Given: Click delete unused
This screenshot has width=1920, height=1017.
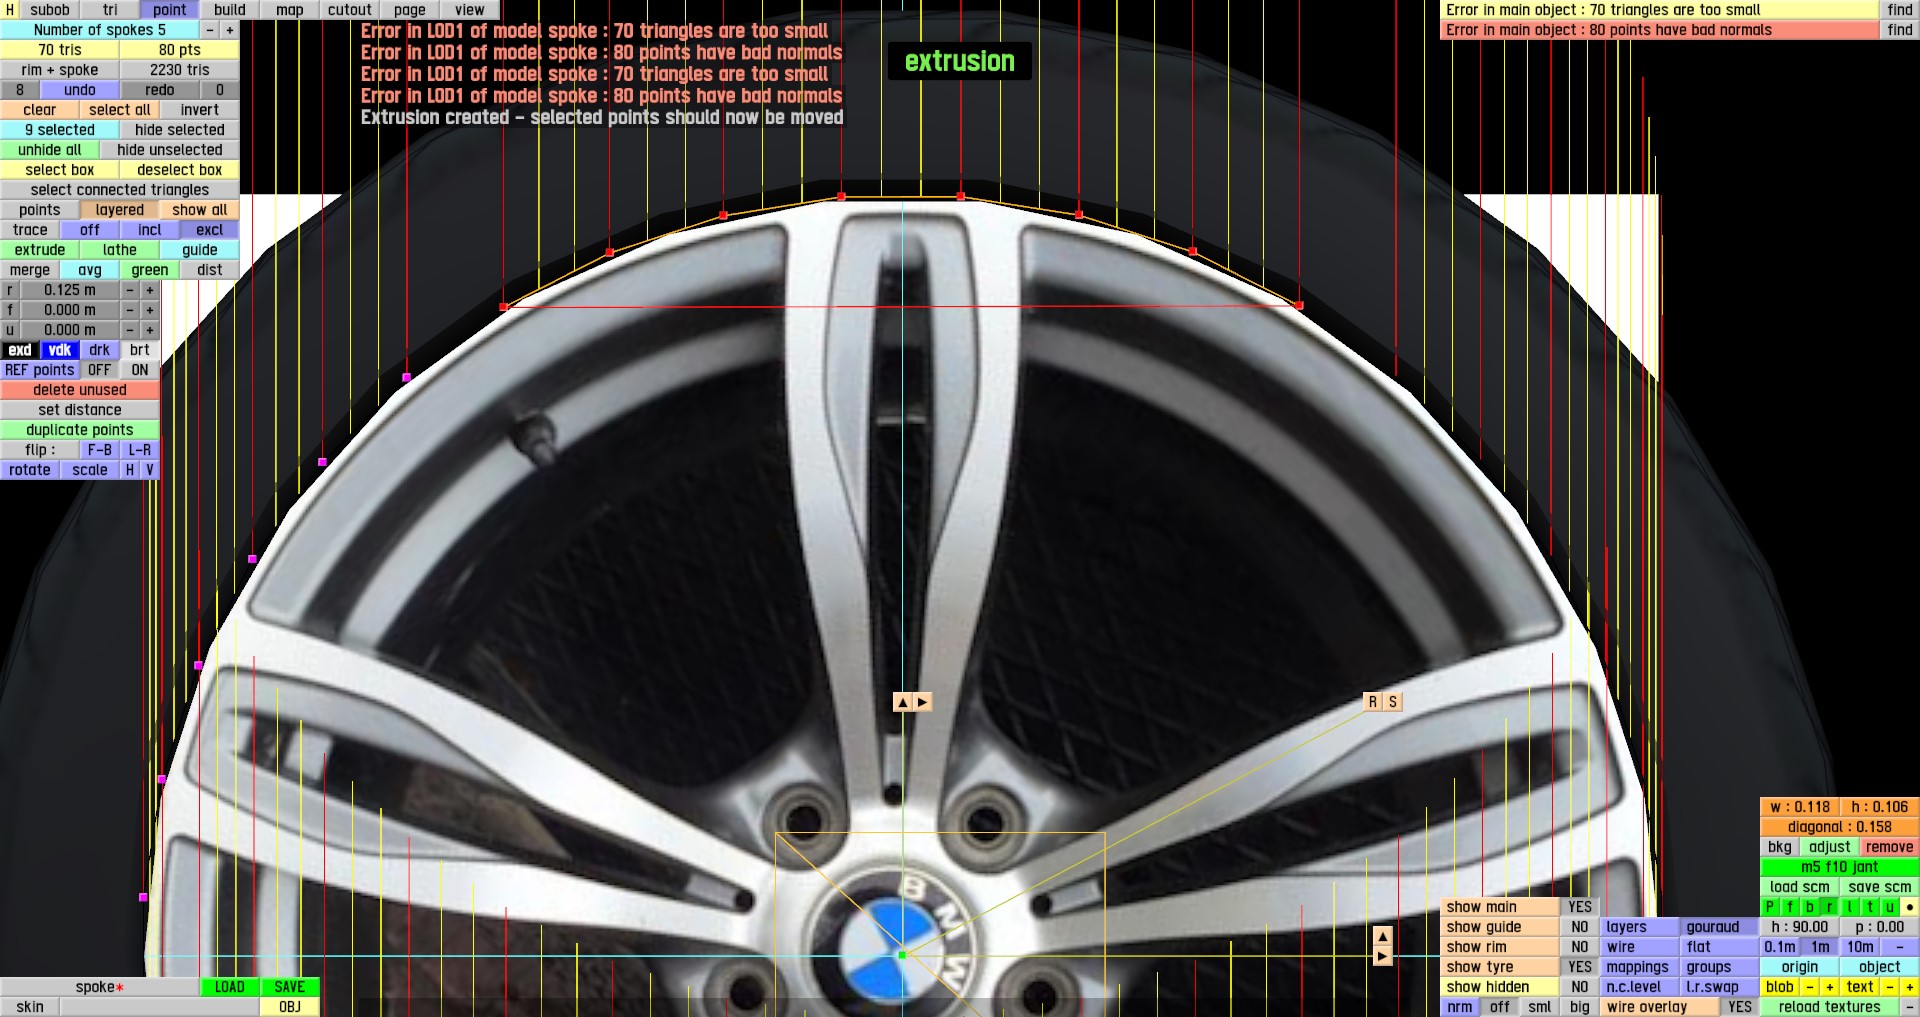Looking at the screenshot, I should click(80, 390).
